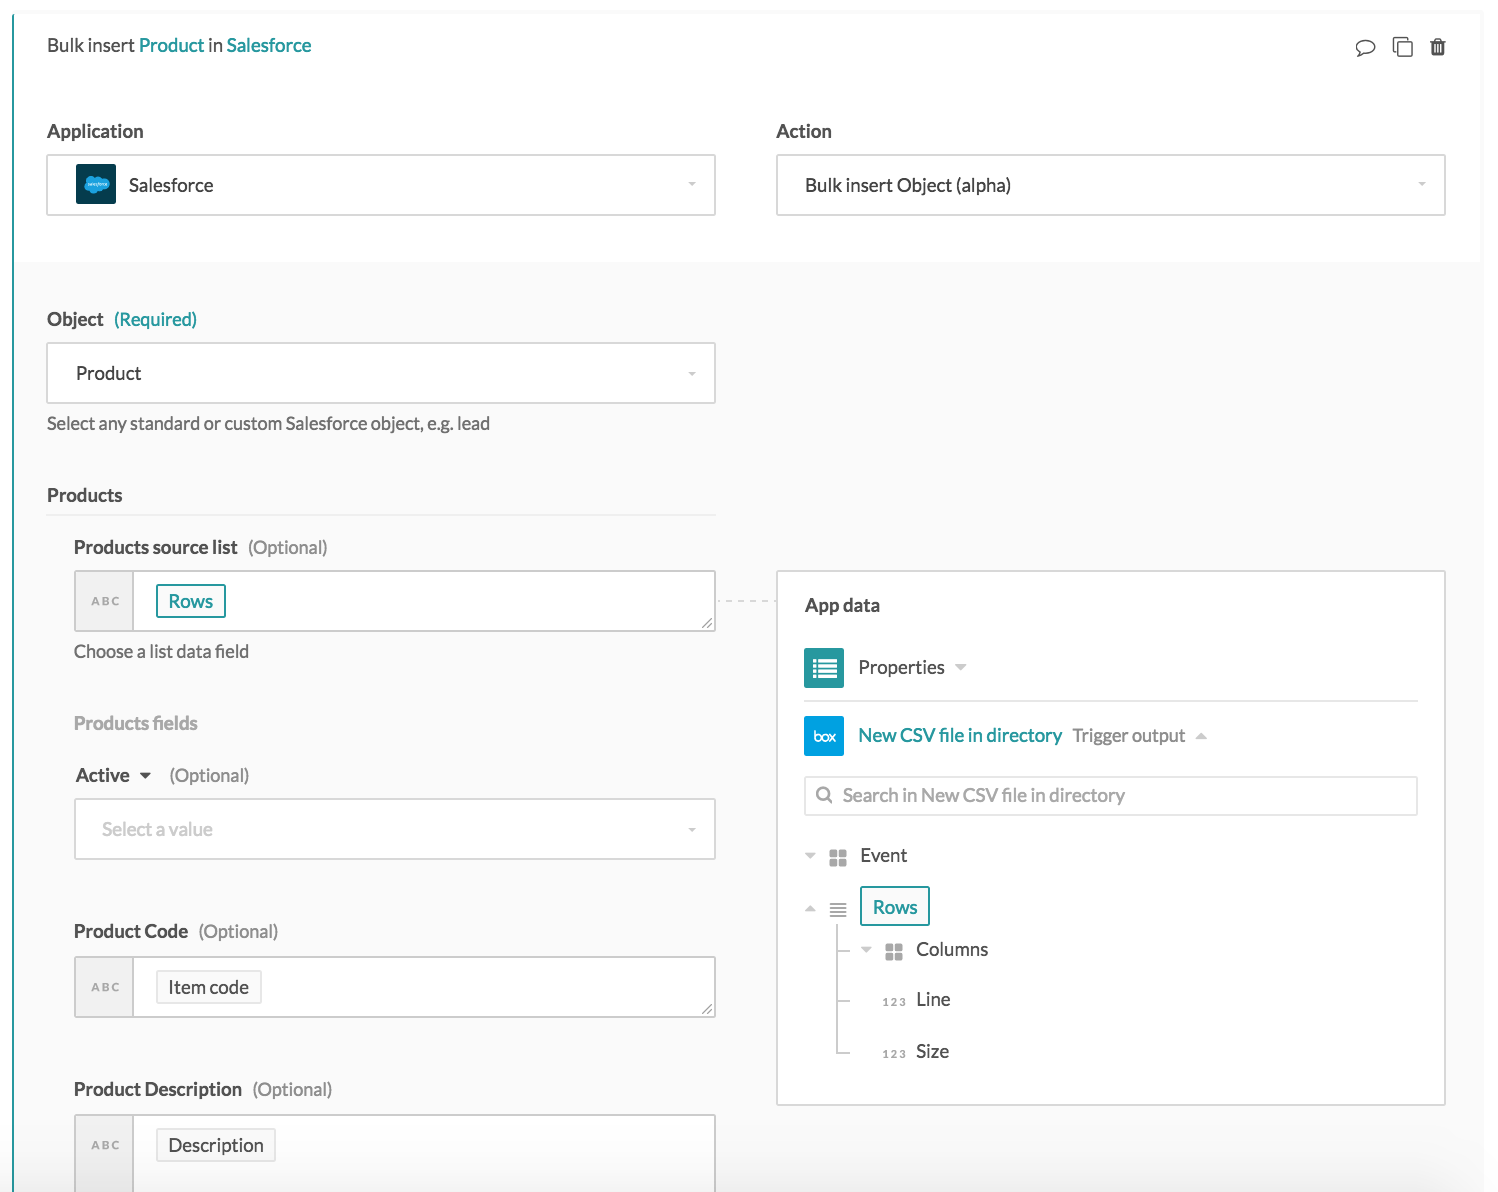The width and height of the screenshot is (1498, 1192).
Task: Click the blue Box app icon
Action: 824,736
